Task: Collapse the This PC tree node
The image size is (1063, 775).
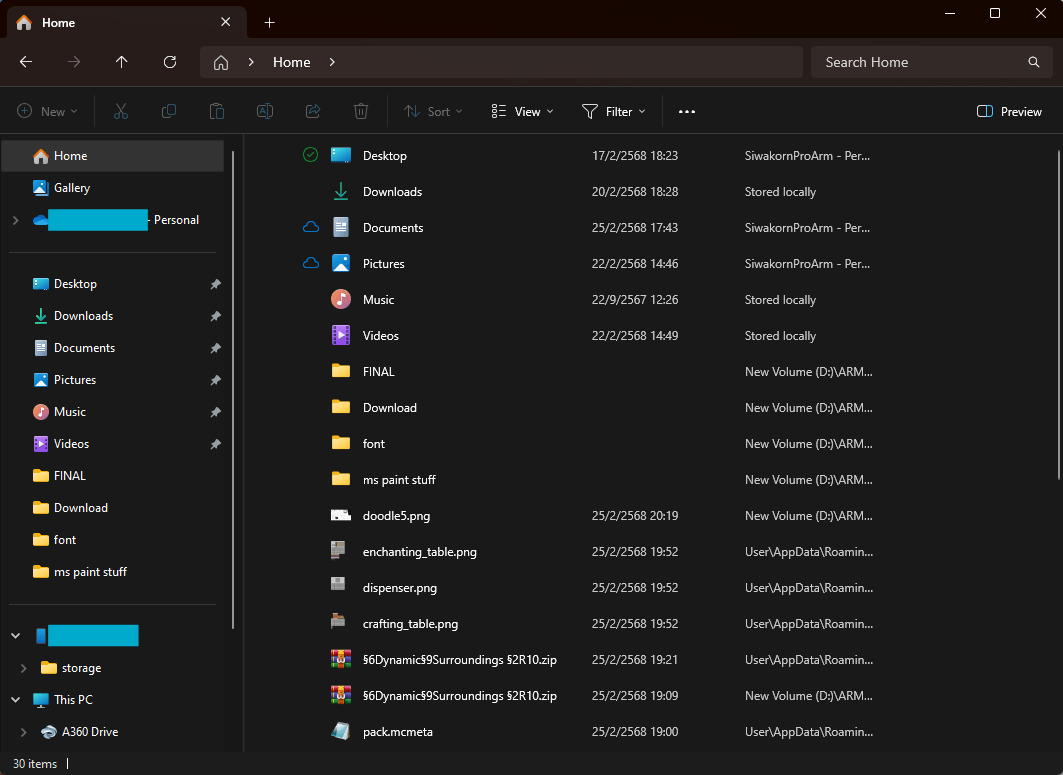Action: point(15,700)
